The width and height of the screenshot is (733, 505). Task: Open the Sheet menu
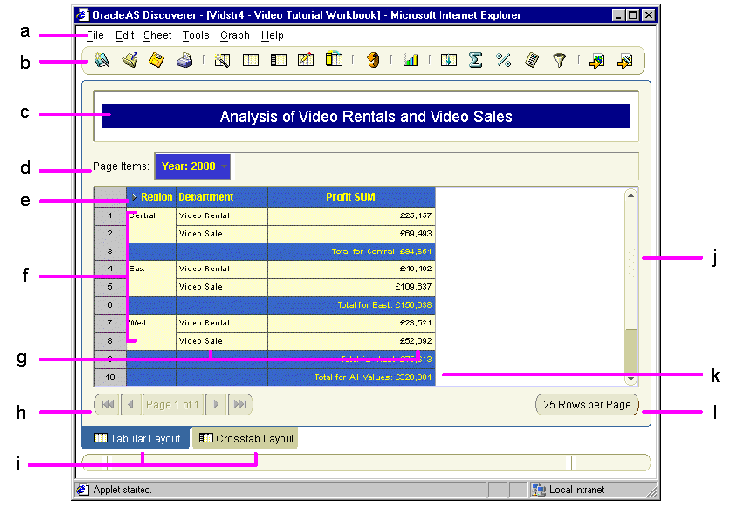157,36
